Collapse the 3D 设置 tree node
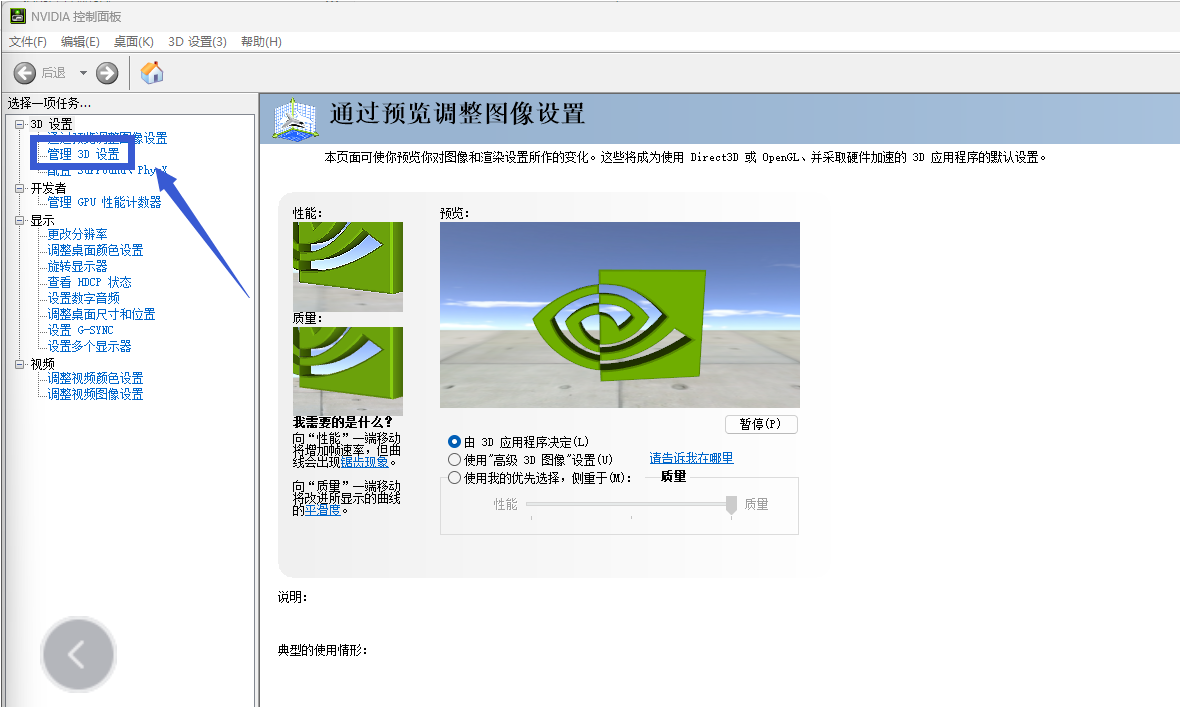1180x707 pixels. click(x=20, y=124)
